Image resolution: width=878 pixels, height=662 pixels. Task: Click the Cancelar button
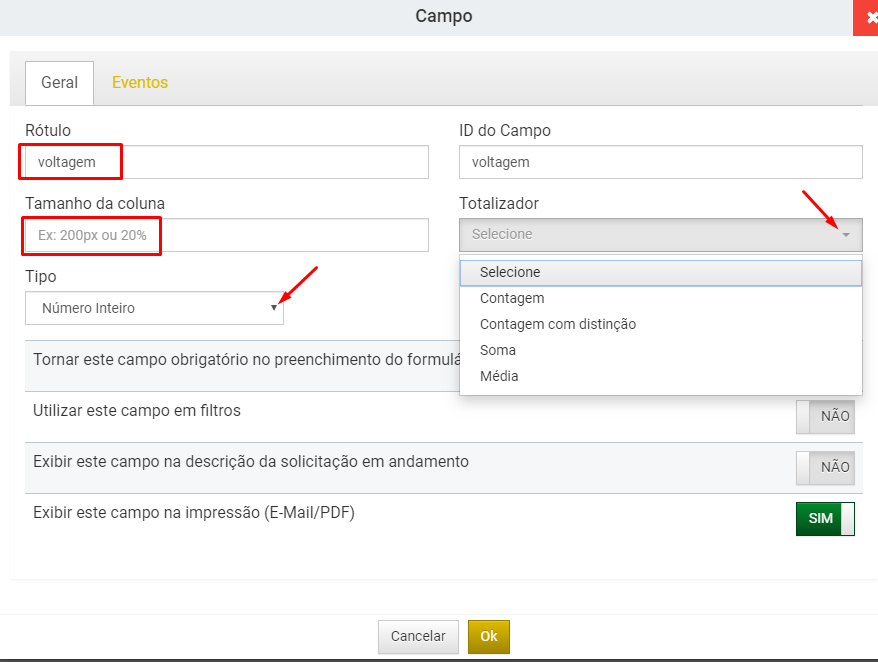click(418, 637)
